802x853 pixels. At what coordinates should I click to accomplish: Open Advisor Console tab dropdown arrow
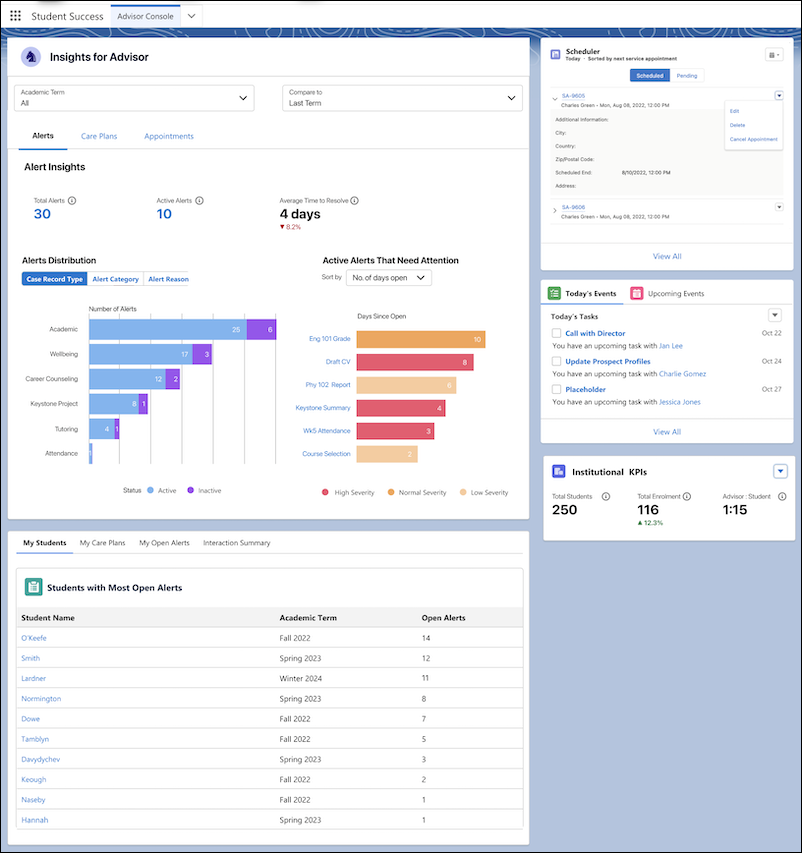192,16
